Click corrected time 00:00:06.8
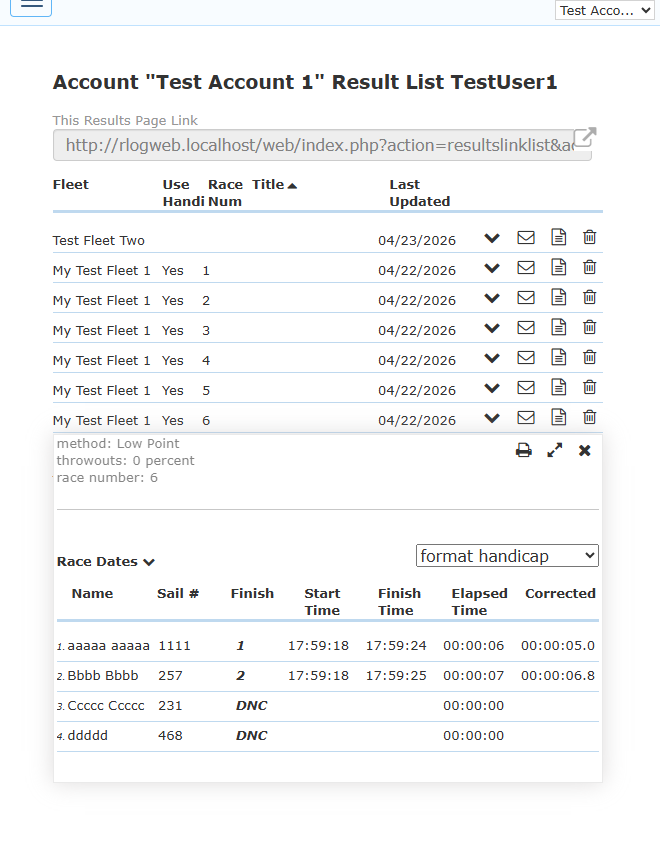The image size is (660, 843). (558, 676)
